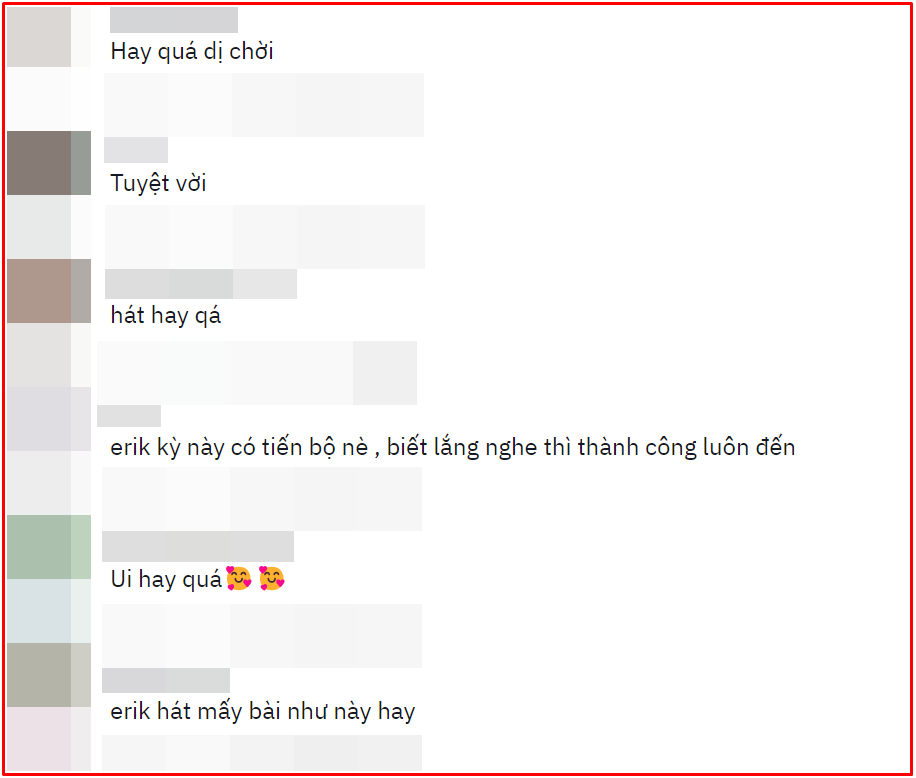This screenshot has width=916, height=778.
Task: Click the blurred username above "Hay quá dị chời"
Action: tap(174, 20)
